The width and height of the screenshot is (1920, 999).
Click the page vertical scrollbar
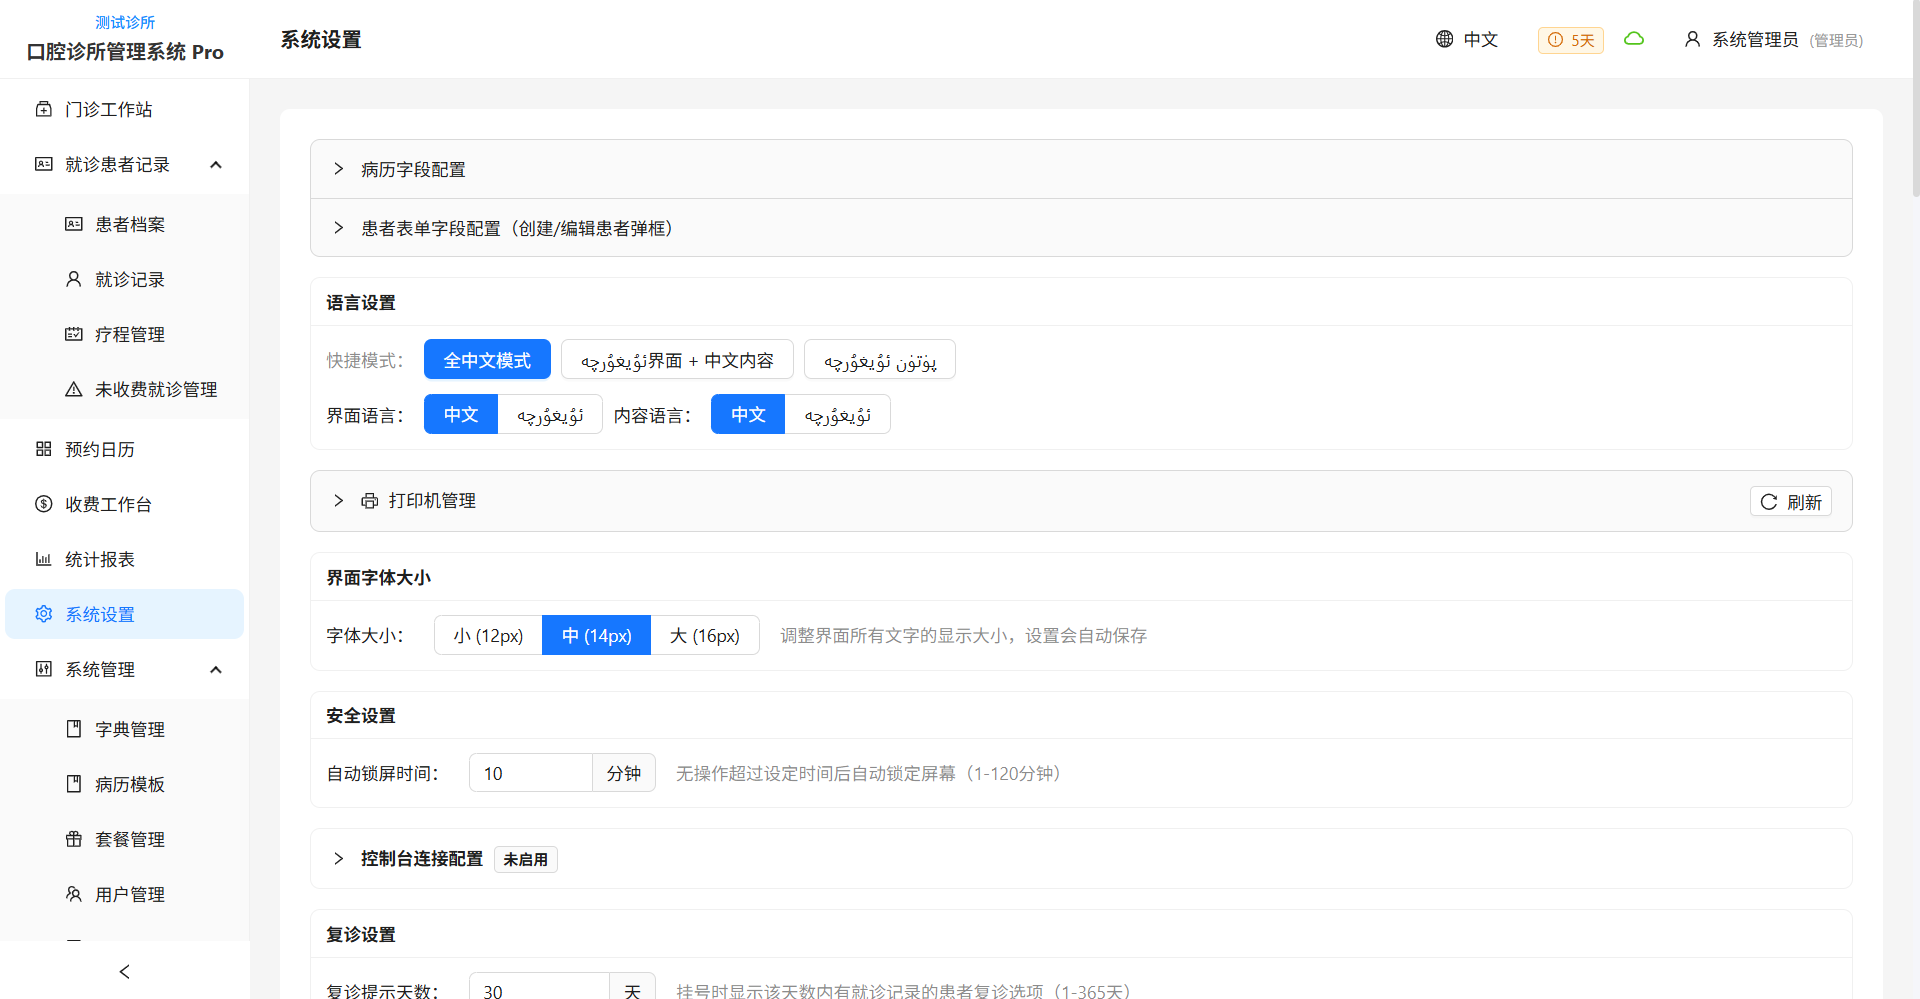tap(1914, 100)
